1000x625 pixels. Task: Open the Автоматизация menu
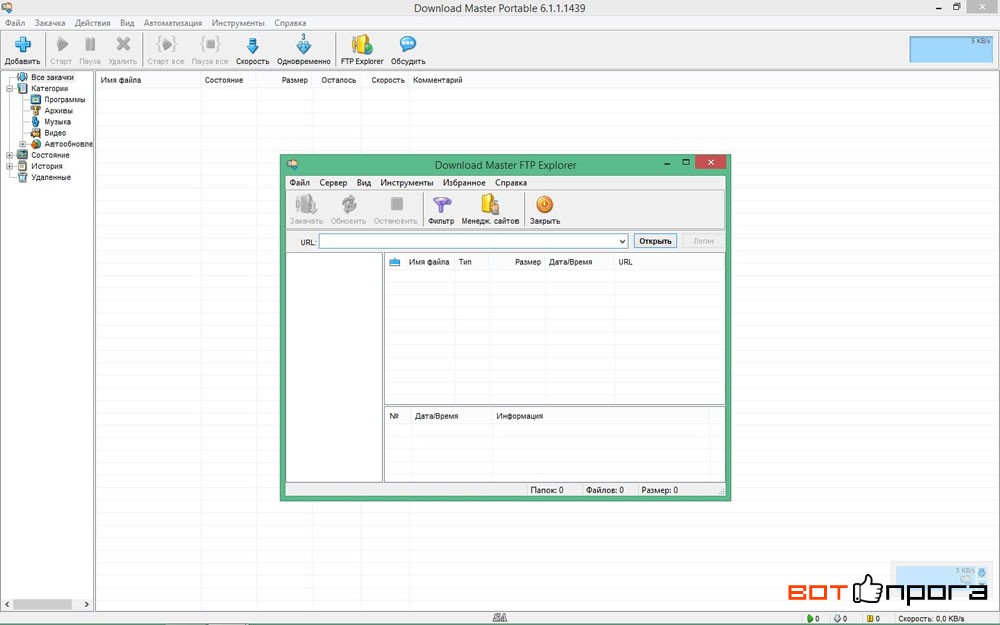[x=173, y=23]
